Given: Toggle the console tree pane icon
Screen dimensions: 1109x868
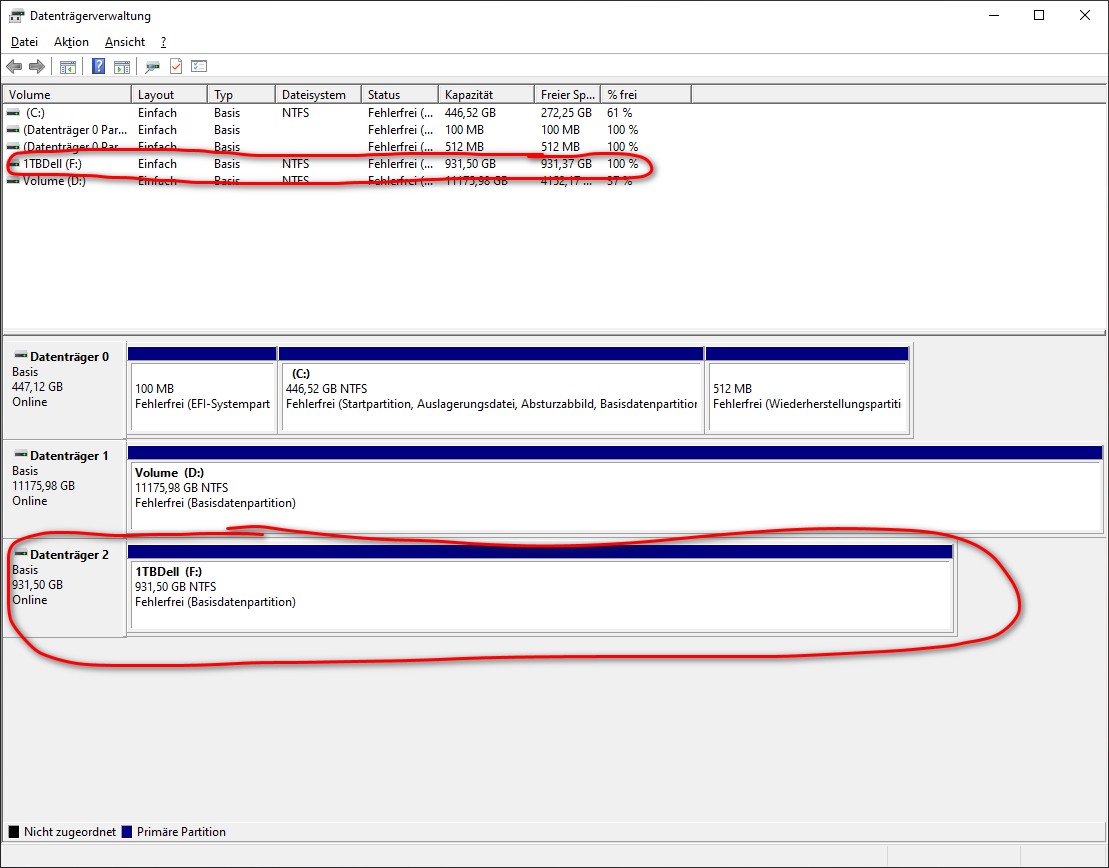Looking at the screenshot, I should [x=68, y=66].
